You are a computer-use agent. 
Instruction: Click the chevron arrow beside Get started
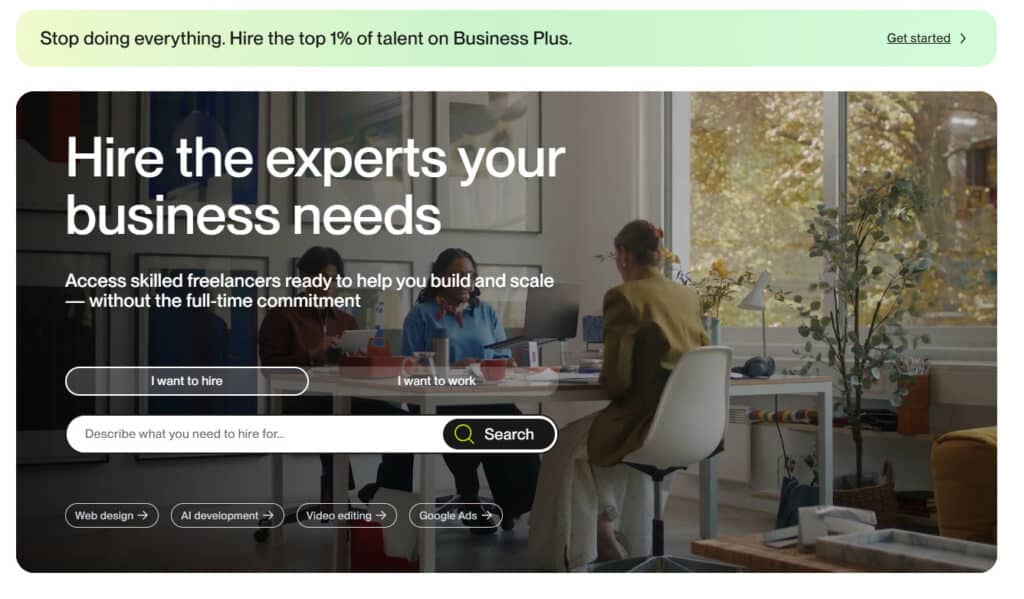[963, 39]
